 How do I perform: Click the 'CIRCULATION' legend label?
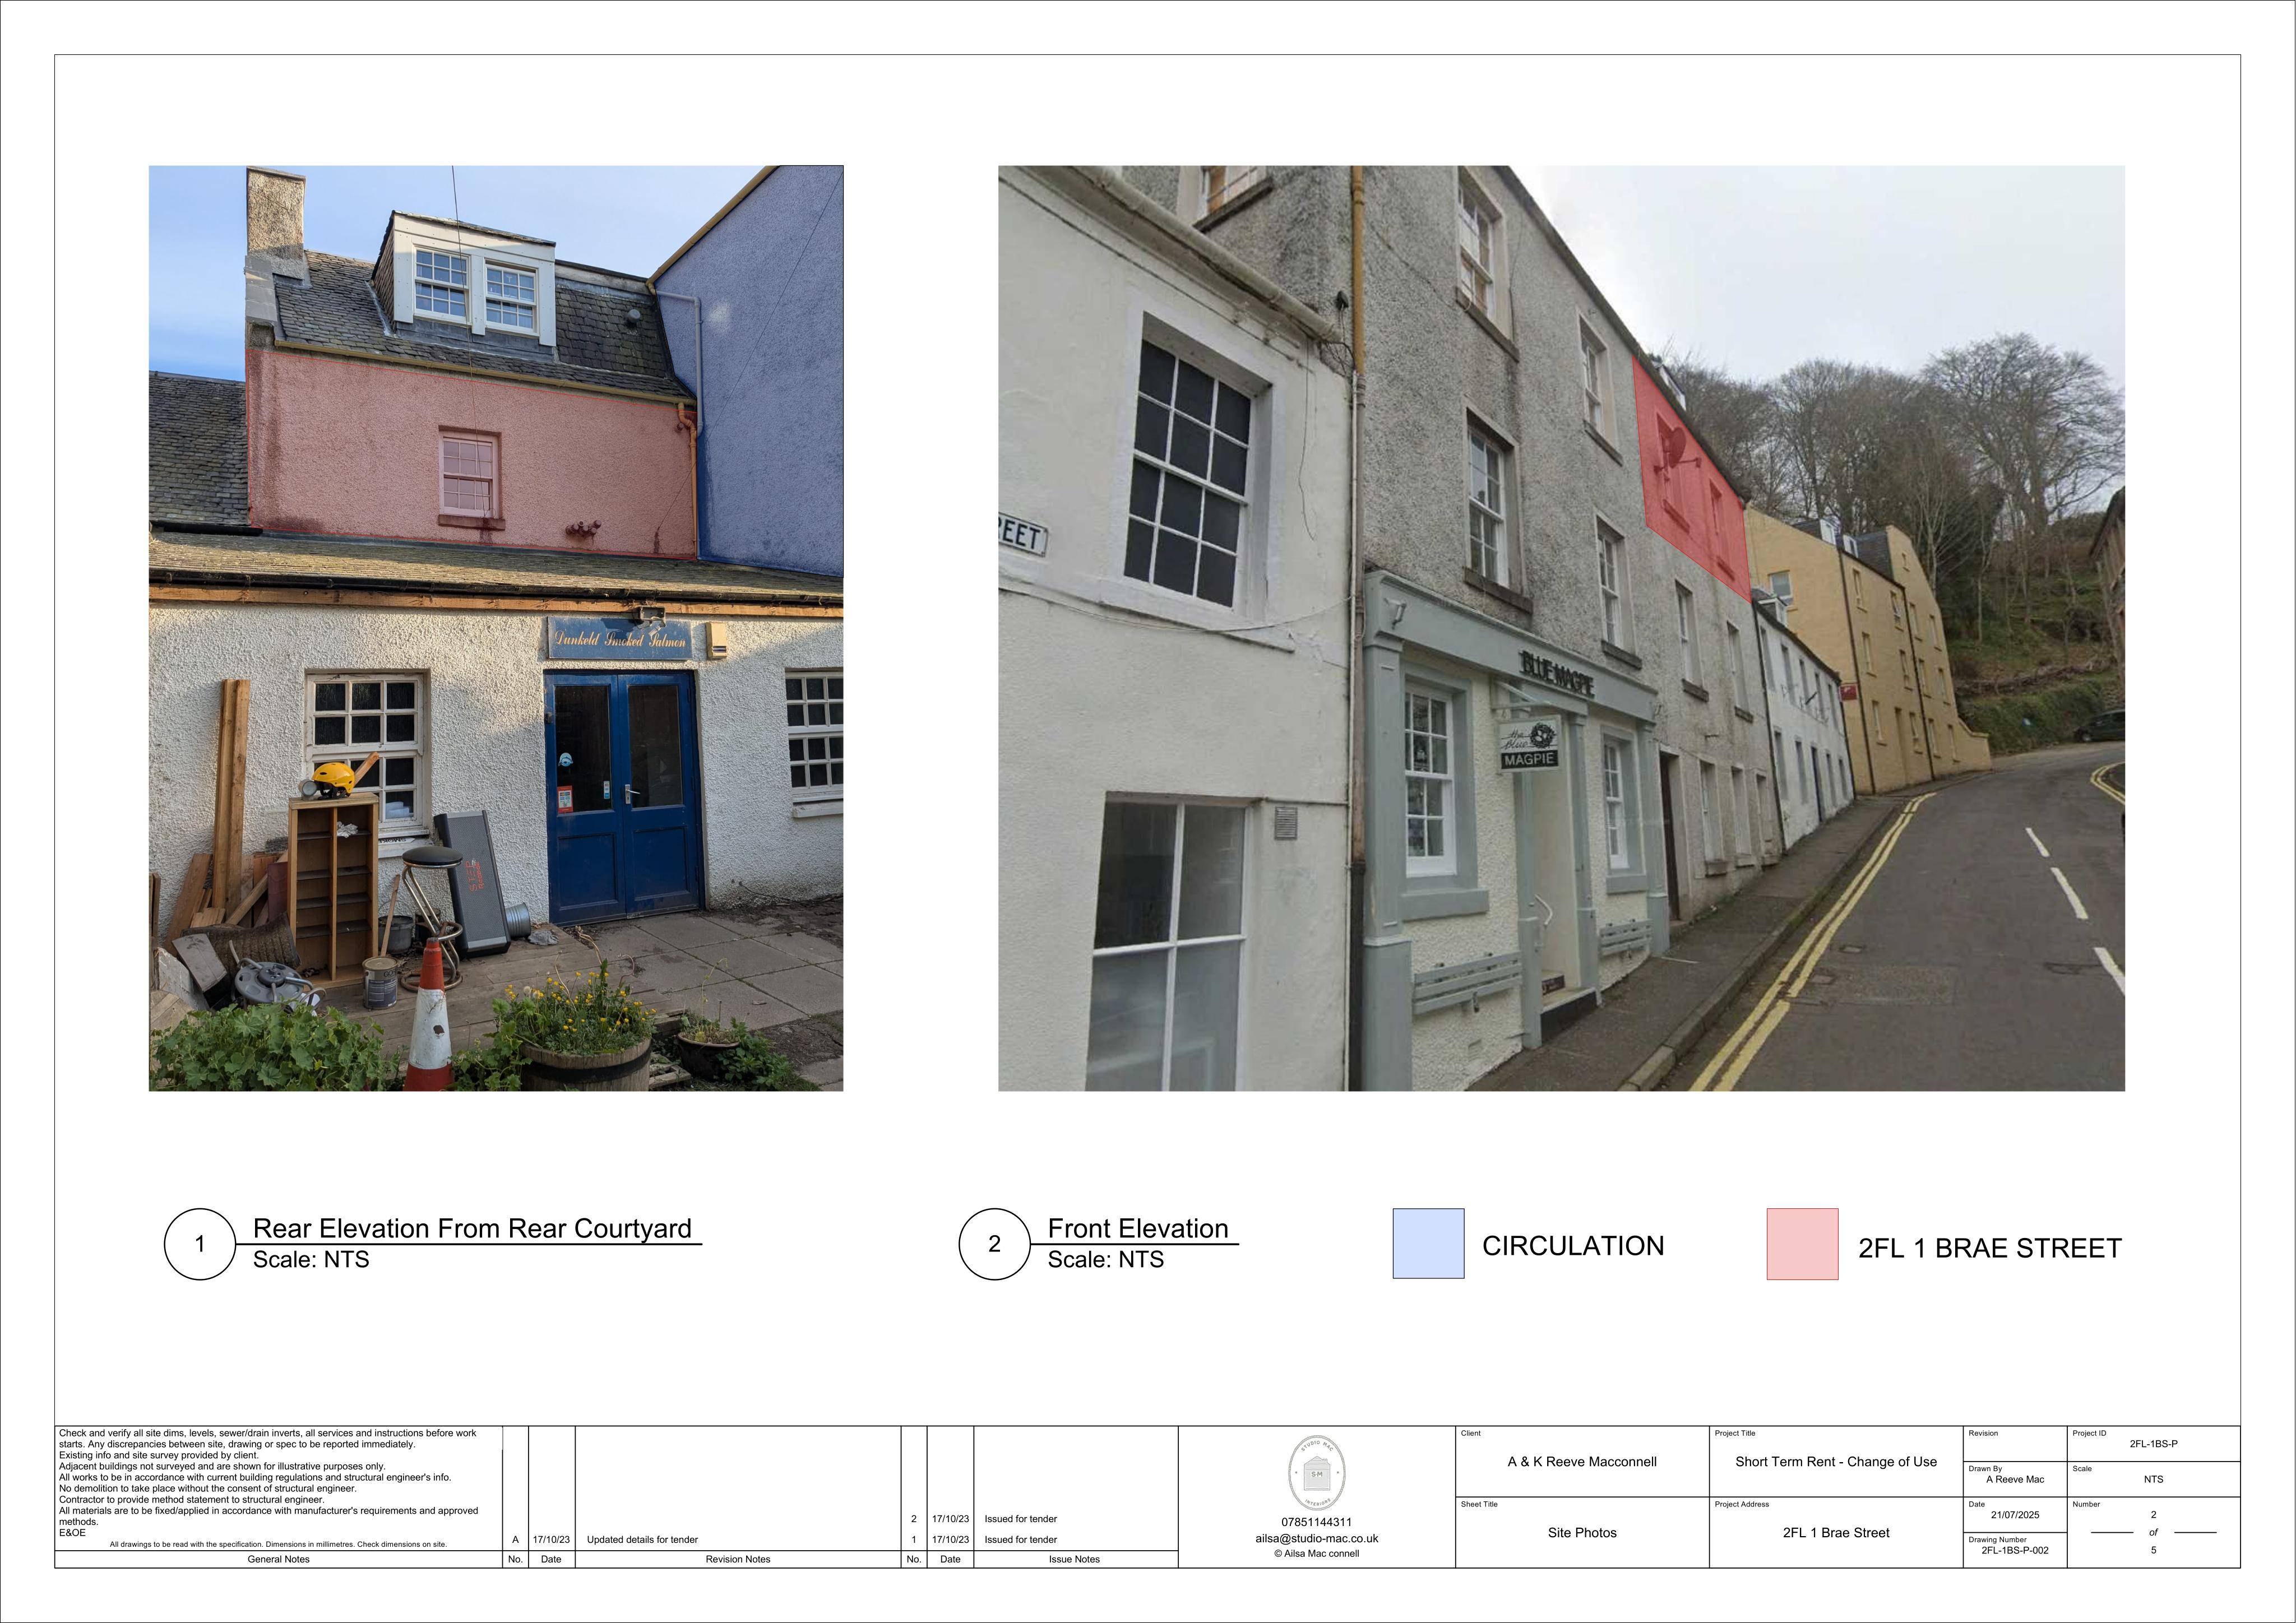(1573, 1246)
